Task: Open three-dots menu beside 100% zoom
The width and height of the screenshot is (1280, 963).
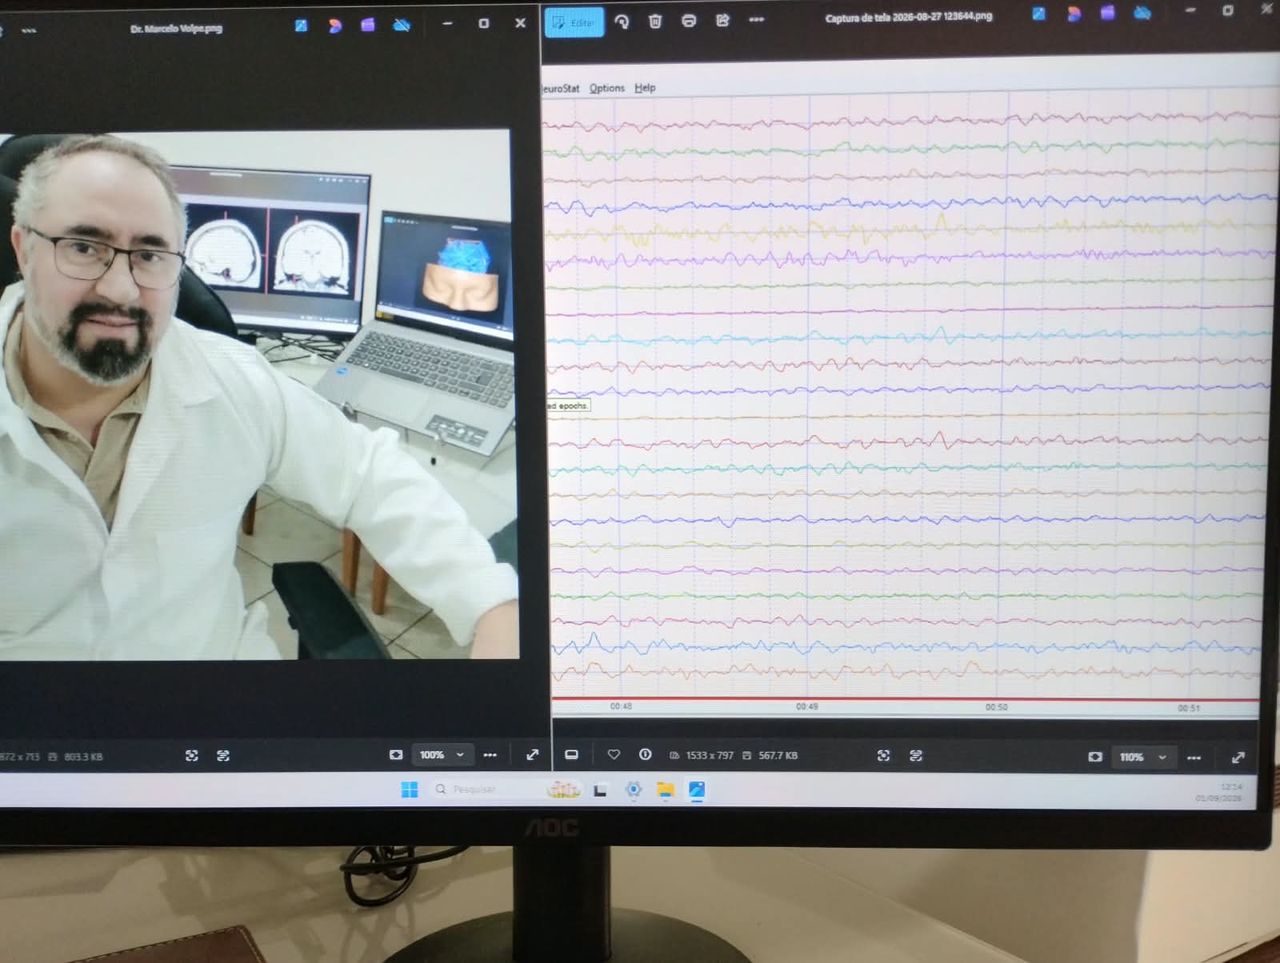Action: coord(490,755)
